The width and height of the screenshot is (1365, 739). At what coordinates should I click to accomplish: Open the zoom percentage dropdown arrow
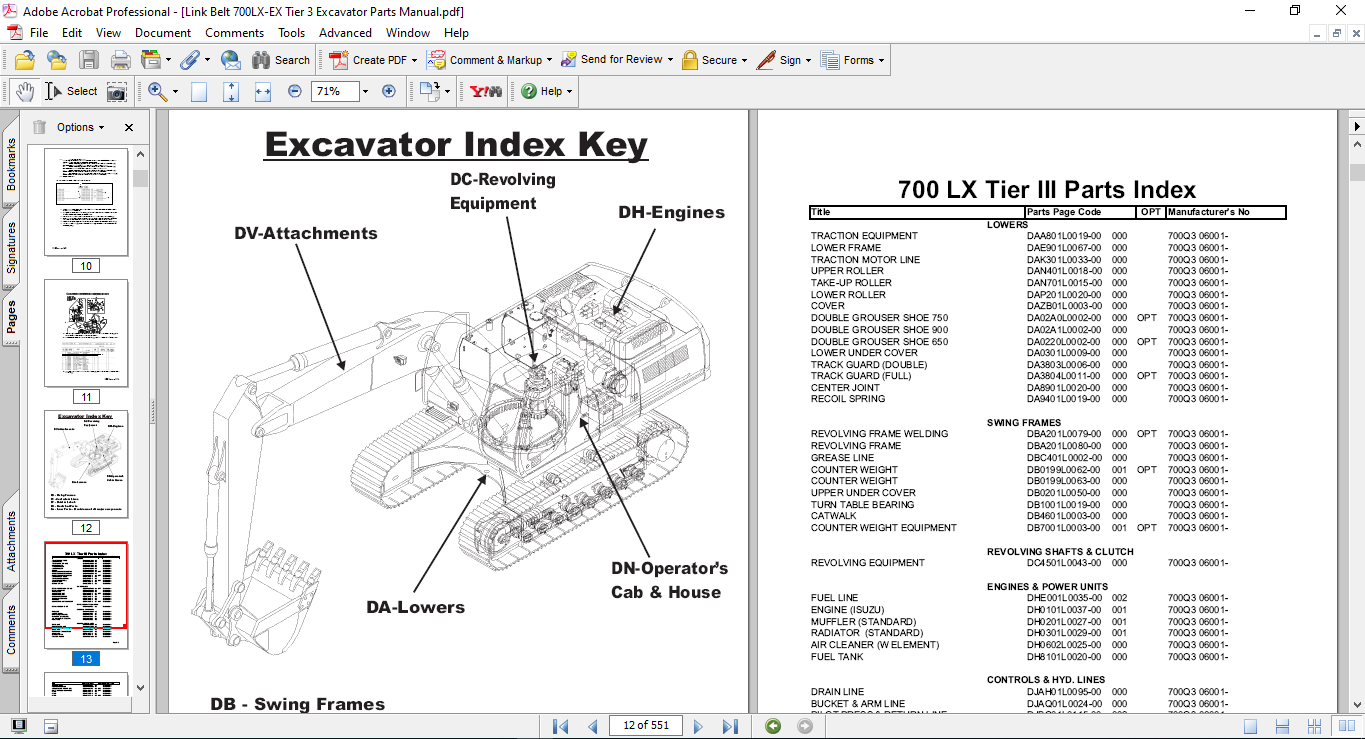(x=365, y=91)
